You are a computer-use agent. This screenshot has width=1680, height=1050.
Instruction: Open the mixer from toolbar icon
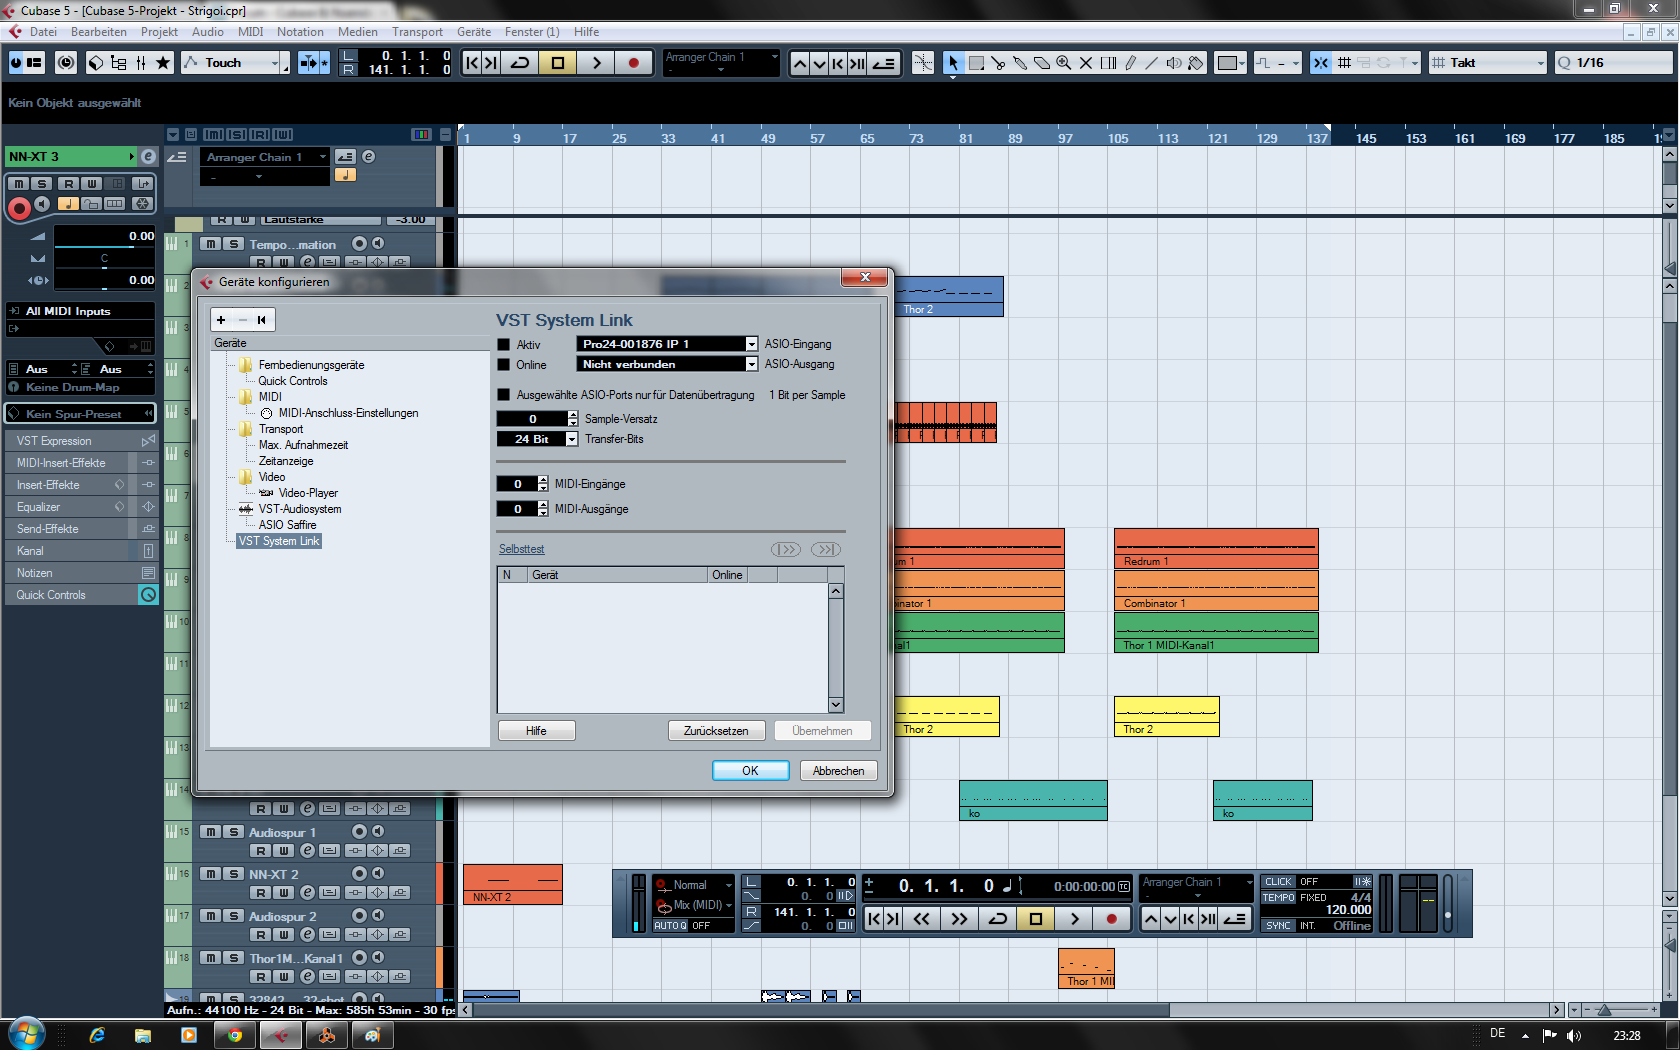click(x=140, y=63)
